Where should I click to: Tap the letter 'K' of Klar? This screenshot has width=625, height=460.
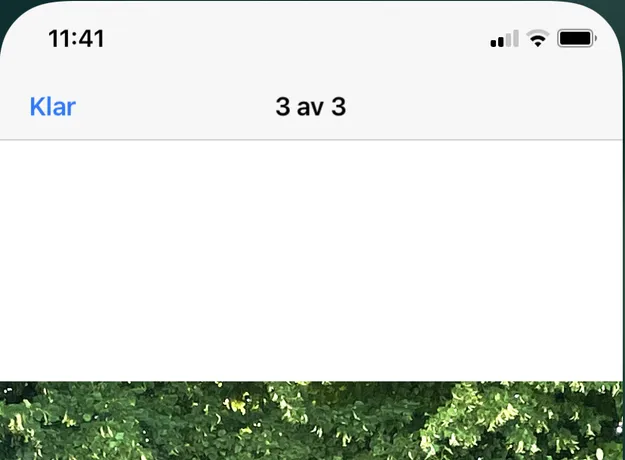(37, 106)
